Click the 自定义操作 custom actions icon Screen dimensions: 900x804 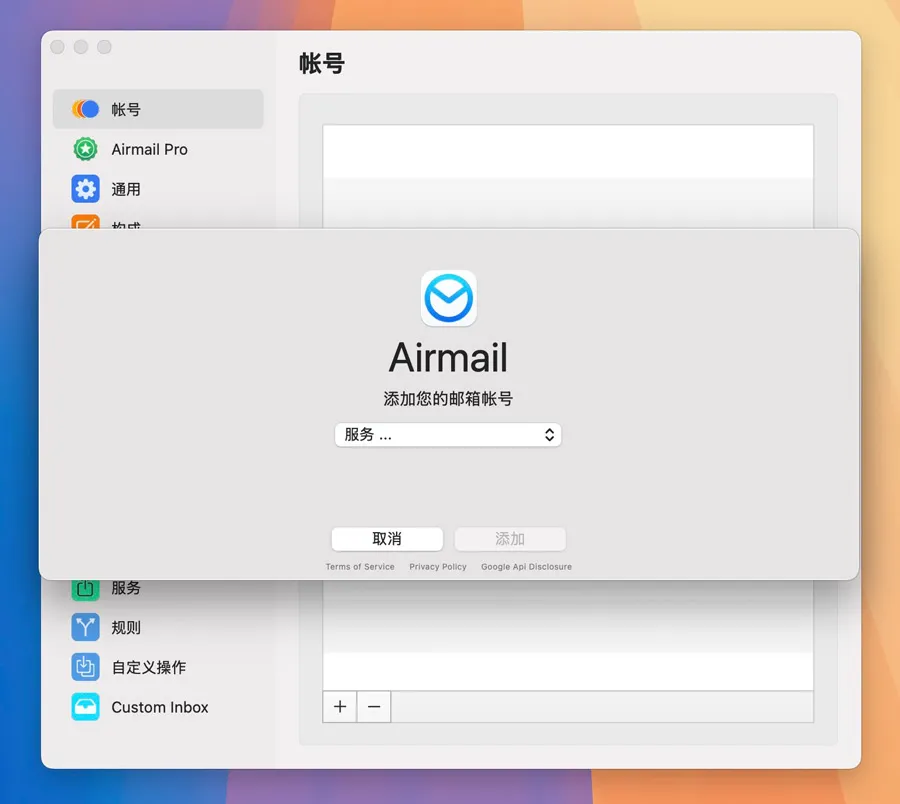[86, 667]
